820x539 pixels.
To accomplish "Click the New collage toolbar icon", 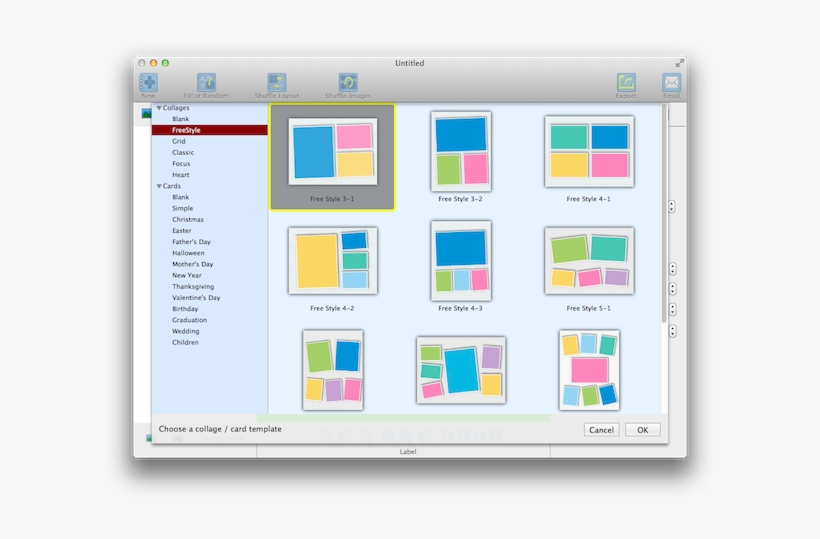I will point(149,83).
